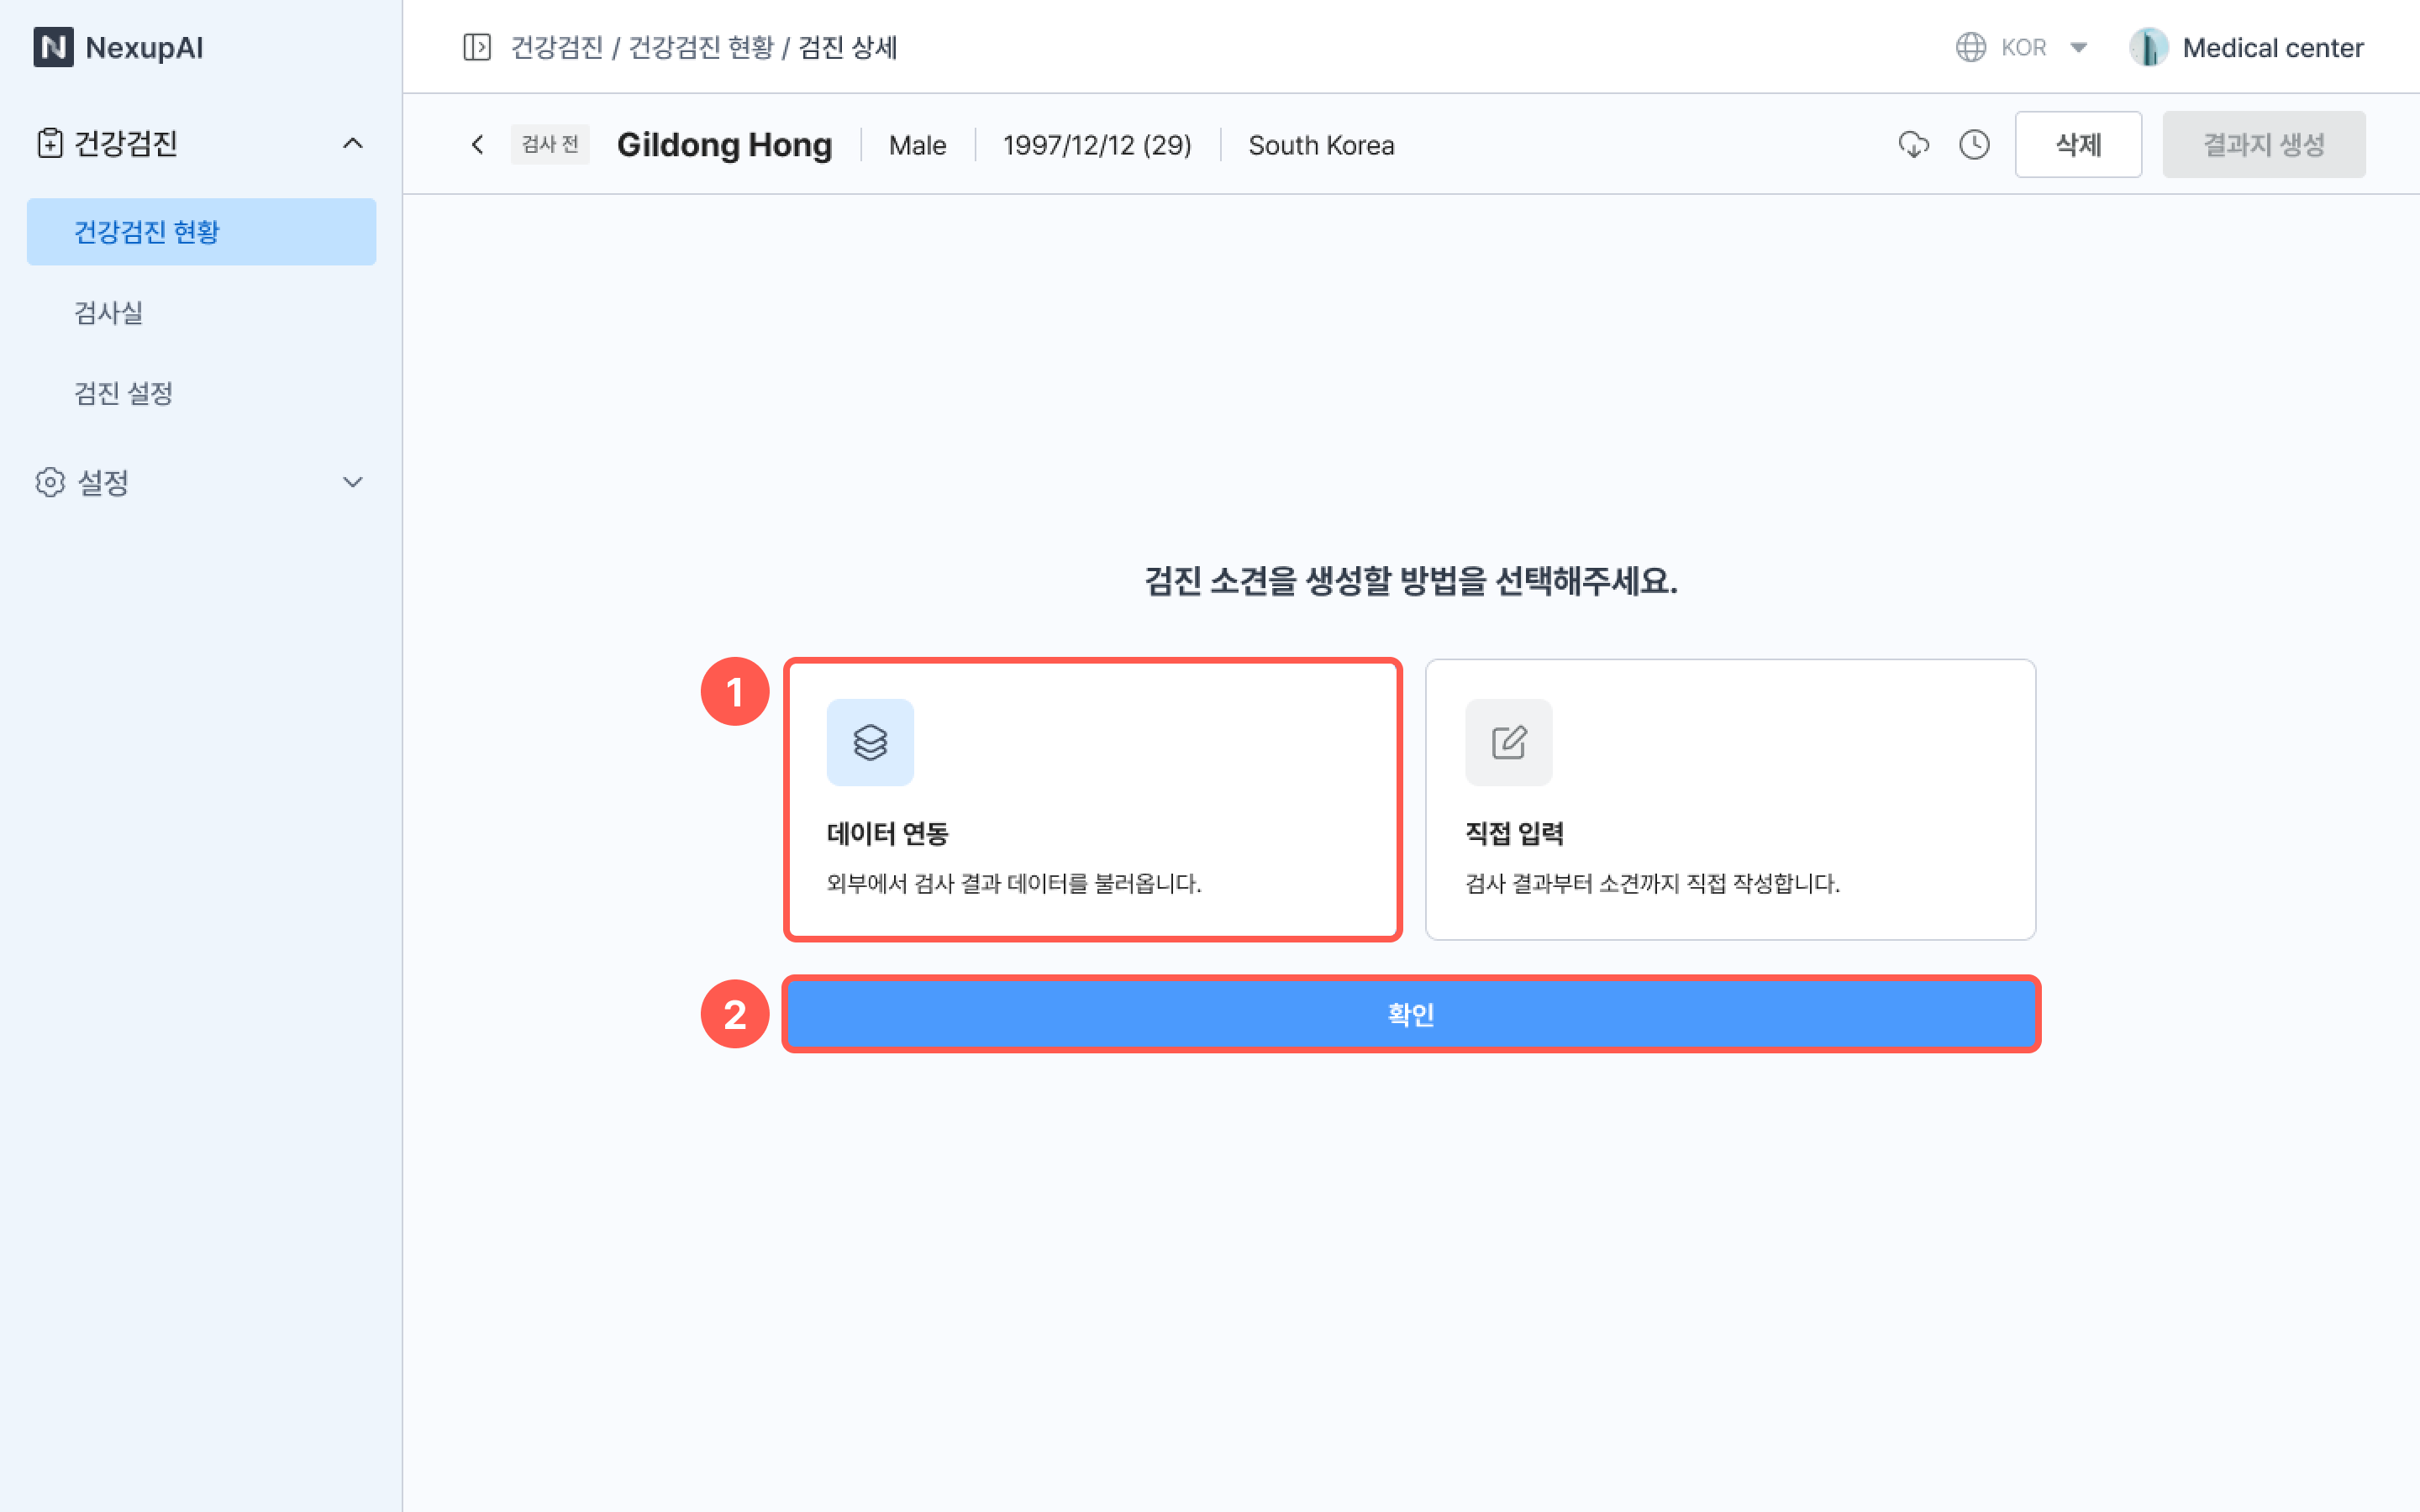Viewport: 2420px width, 1512px height.
Task: Collapse the 건강검진 menu chevron
Action: click(x=352, y=143)
